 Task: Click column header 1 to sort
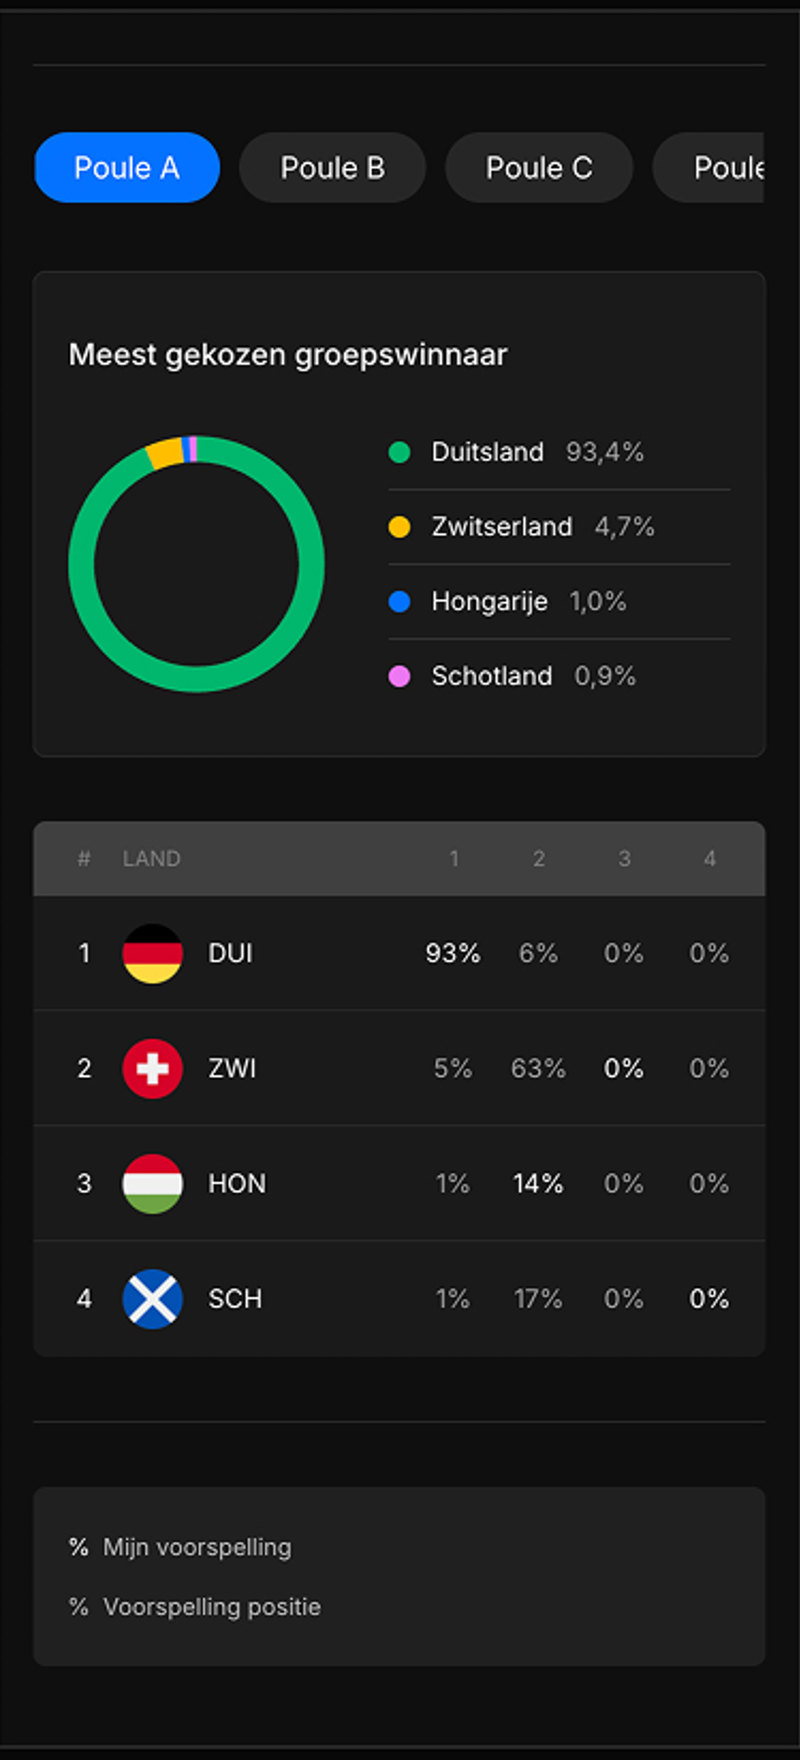[x=455, y=858]
